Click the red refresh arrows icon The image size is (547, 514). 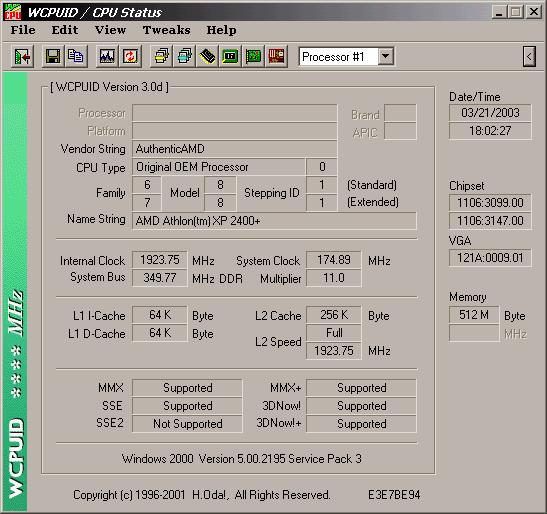click(x=130, y=56)
